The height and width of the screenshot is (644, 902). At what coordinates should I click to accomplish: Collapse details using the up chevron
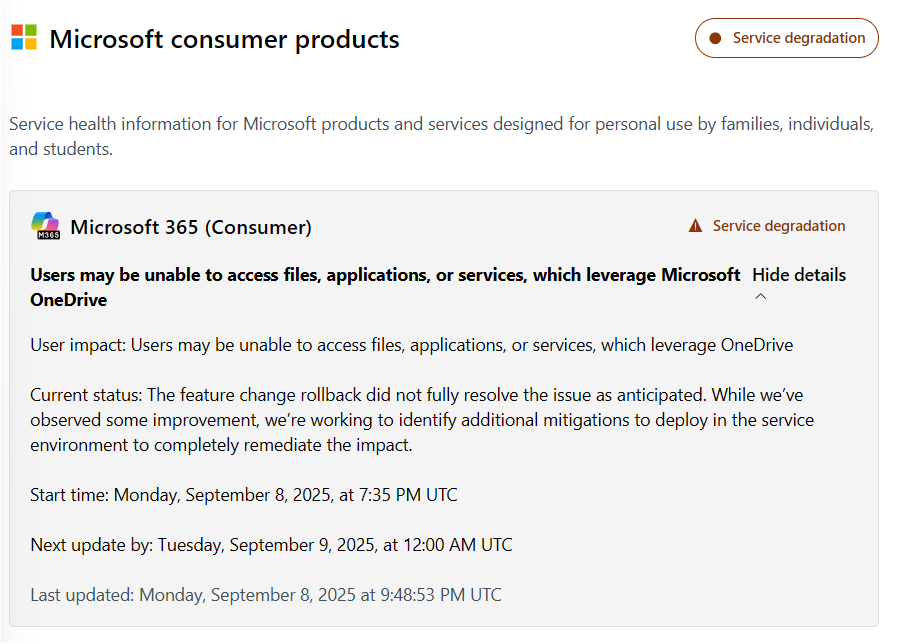(x=760, y=297)
